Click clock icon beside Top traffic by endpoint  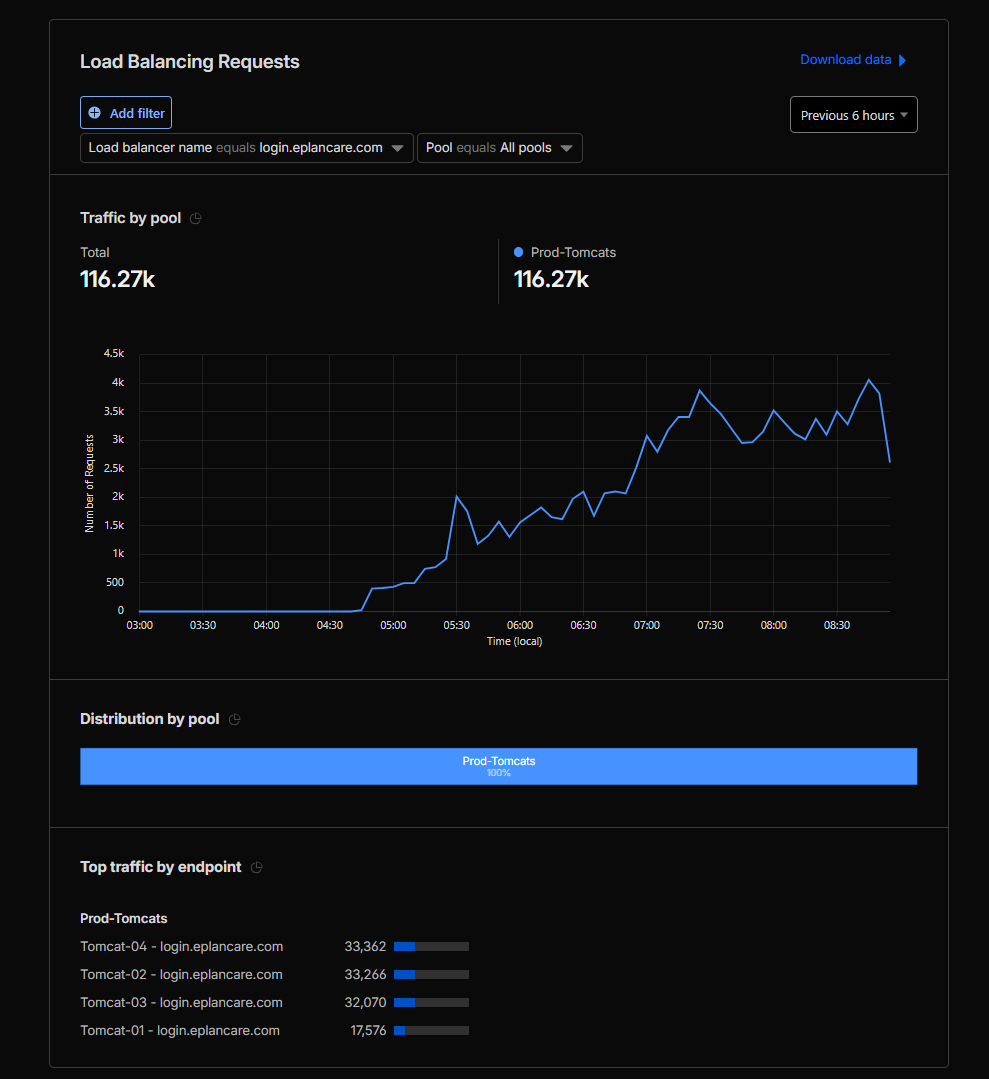pyautogui.click(x=257, y=868)
